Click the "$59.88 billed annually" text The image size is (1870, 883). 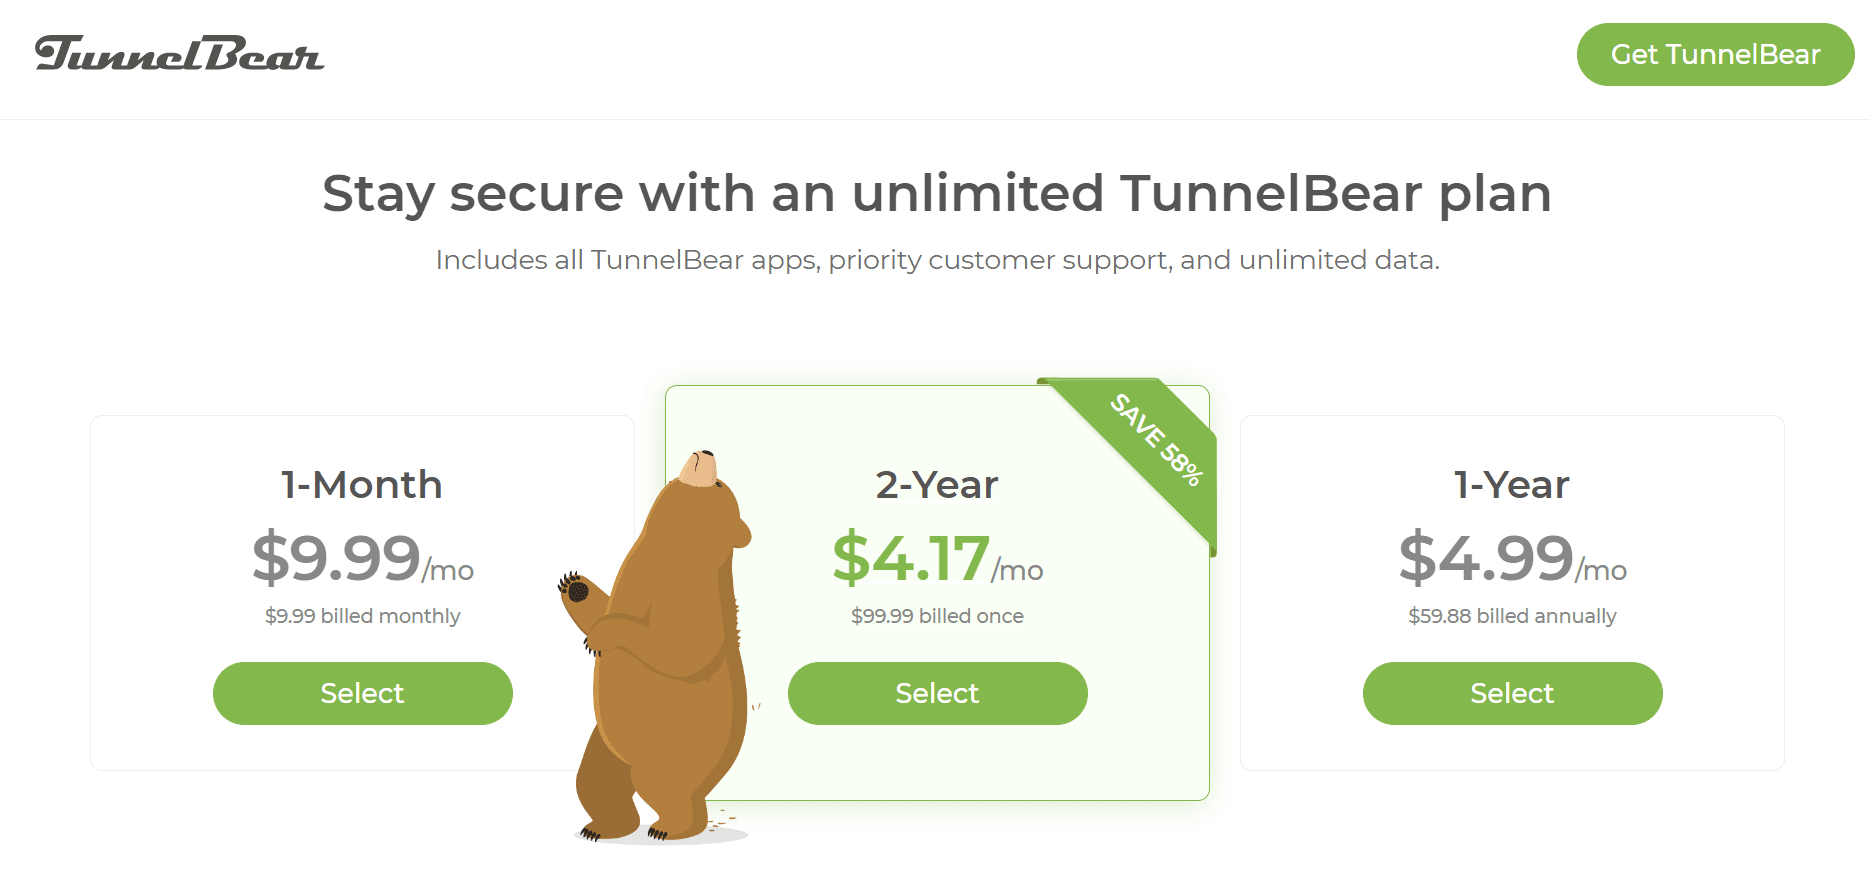pyautogui.click(x=1512, y=616)
